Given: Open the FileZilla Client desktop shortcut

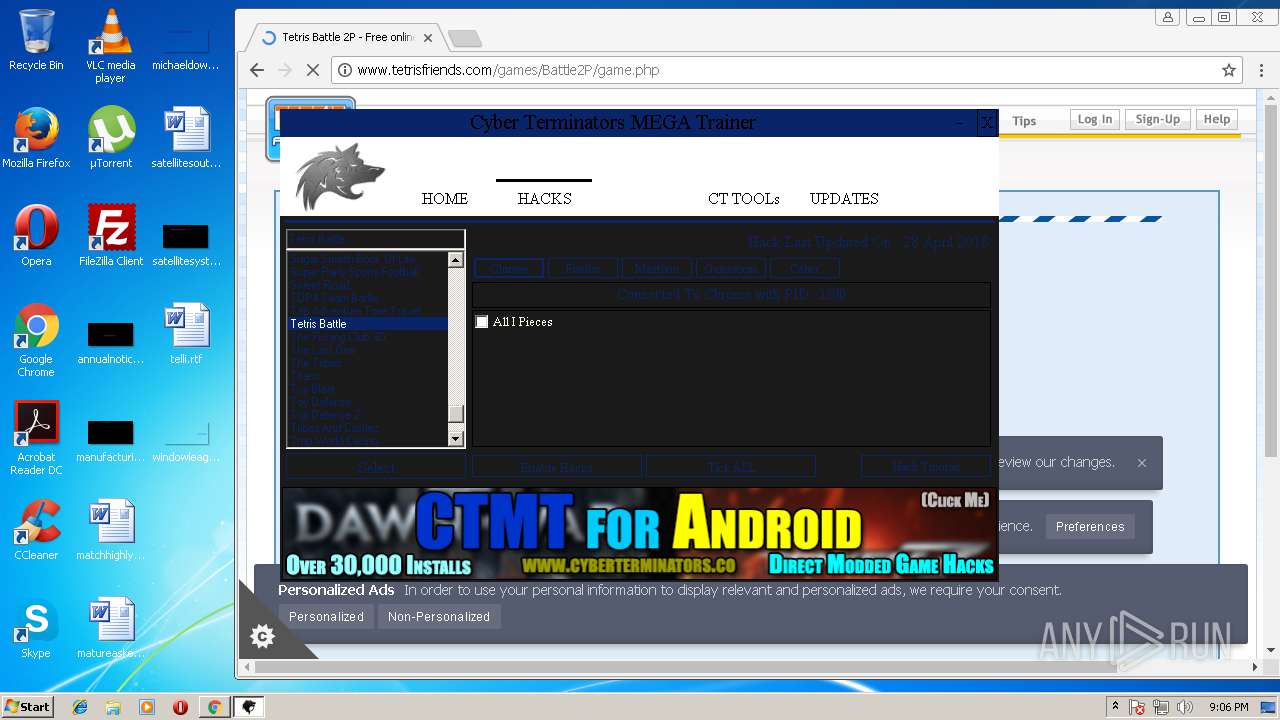Looking at the screenshot, I should (111, 236).
